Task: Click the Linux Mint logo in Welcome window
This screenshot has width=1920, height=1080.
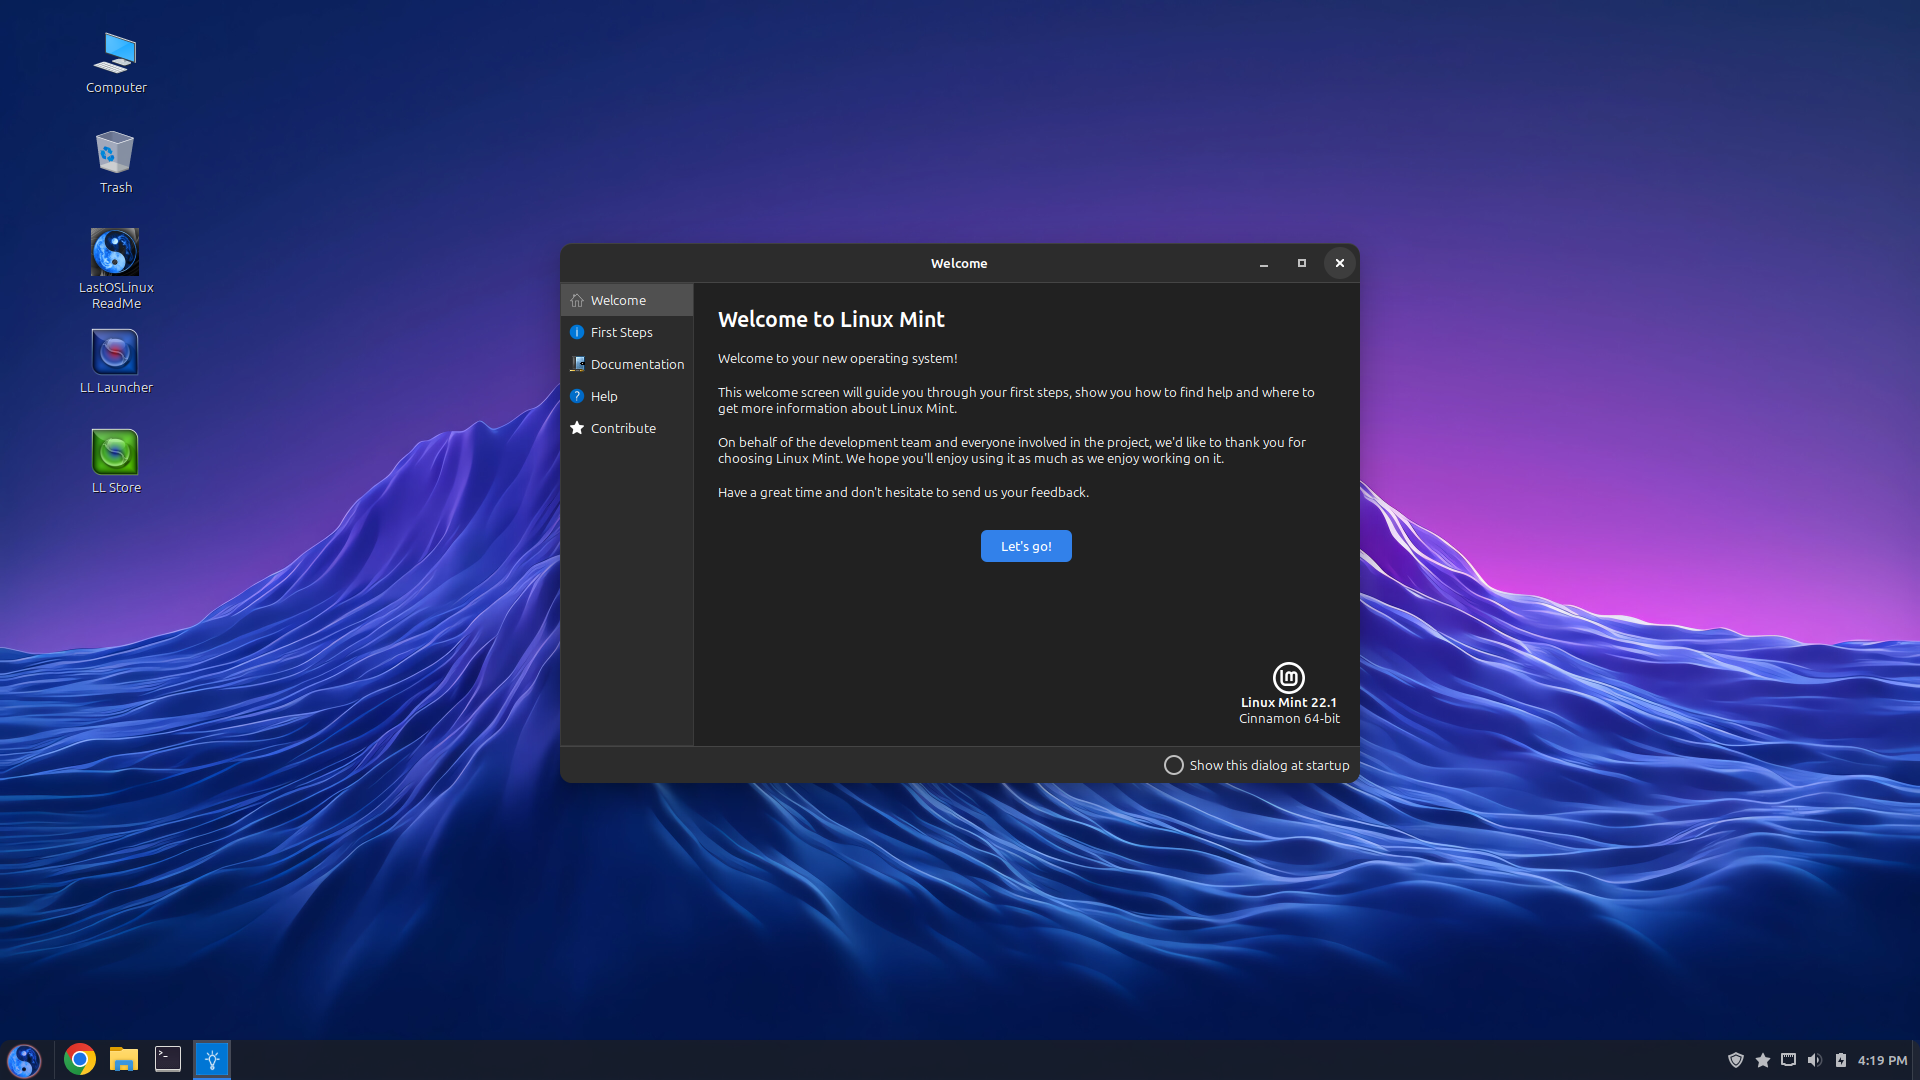Action: point(1288,677)
